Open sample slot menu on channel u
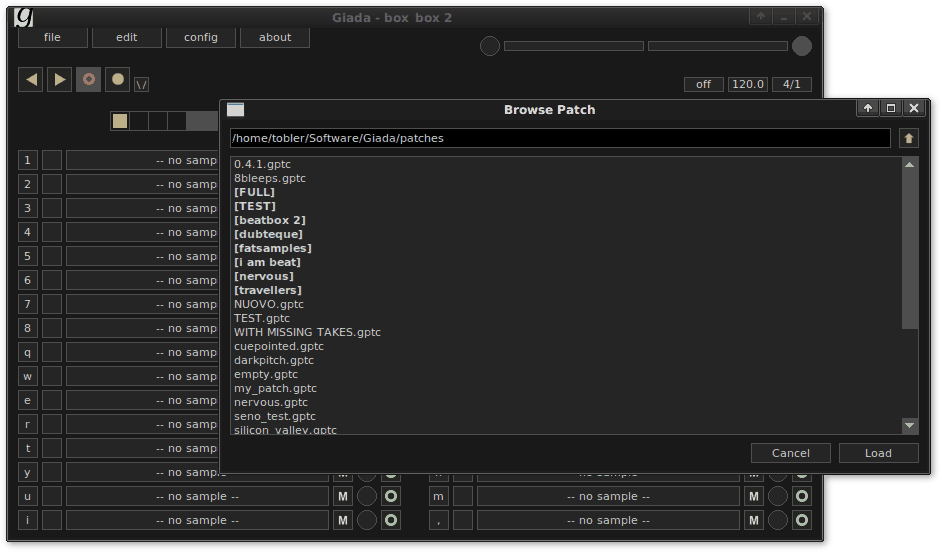Viewport: 941px width, 552px height. [197, 496]
